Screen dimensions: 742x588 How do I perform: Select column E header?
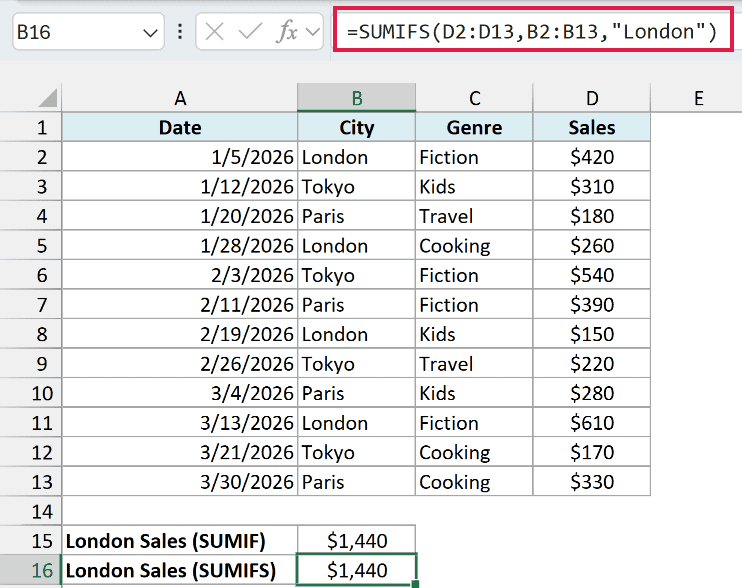tap(698, 98)
